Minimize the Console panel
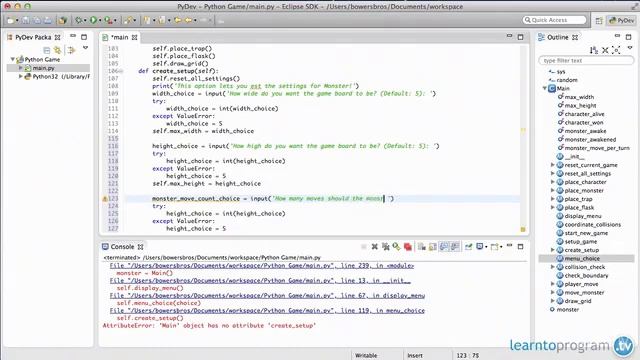Image resolution: width=640 pixels, height=360 pixels. pos(509,246)
